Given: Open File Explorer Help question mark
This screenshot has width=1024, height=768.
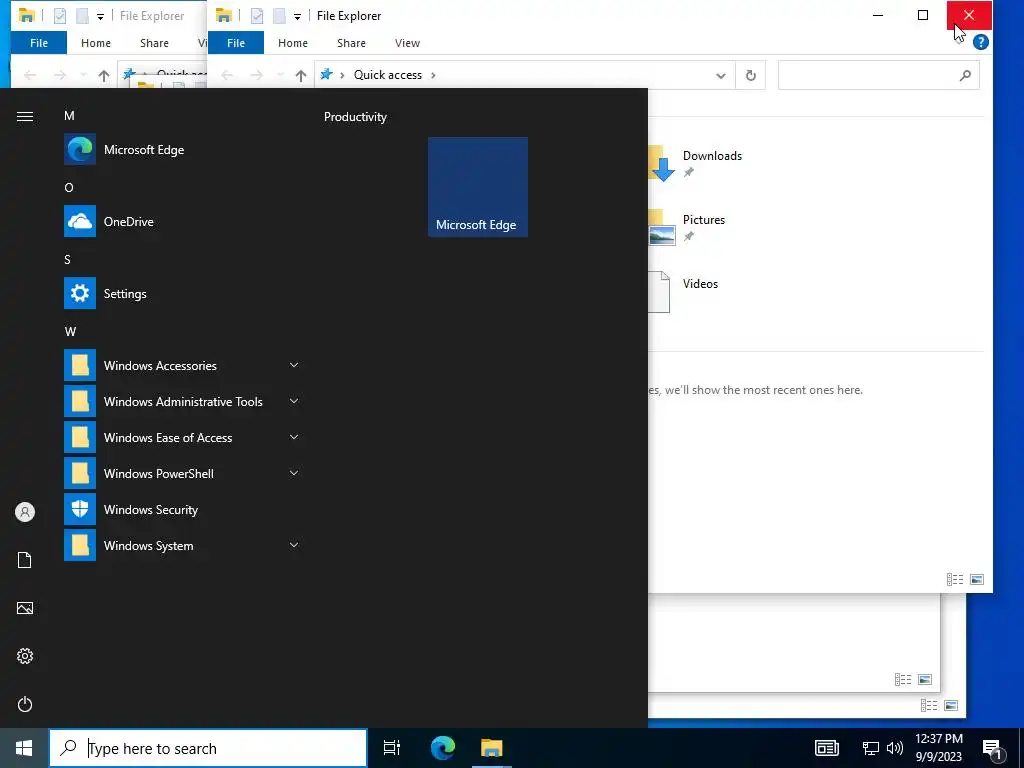Looking at the screenshot, I should (980, 42).
